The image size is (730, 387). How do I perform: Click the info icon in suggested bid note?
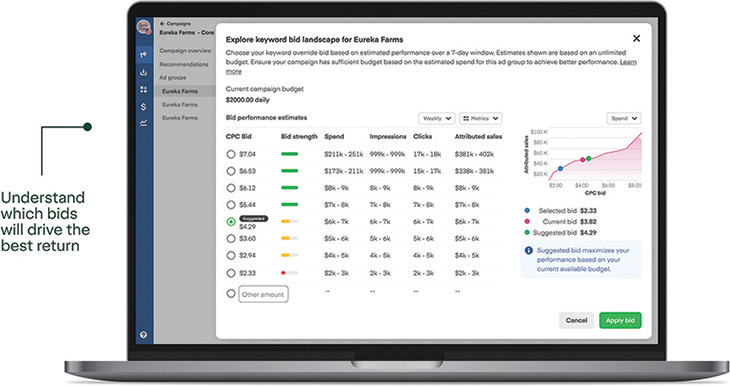point(528,251)
